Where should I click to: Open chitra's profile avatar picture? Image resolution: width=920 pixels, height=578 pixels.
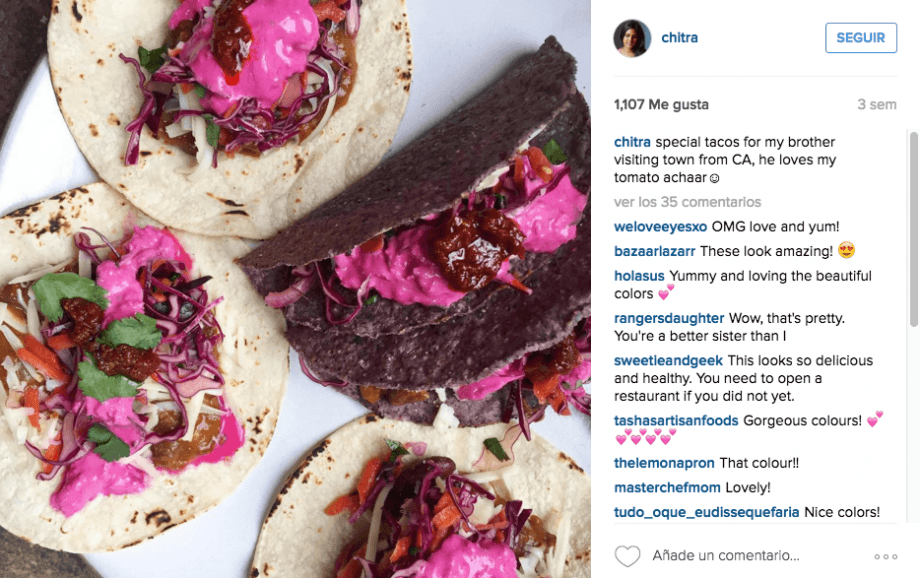pos(632,38)
